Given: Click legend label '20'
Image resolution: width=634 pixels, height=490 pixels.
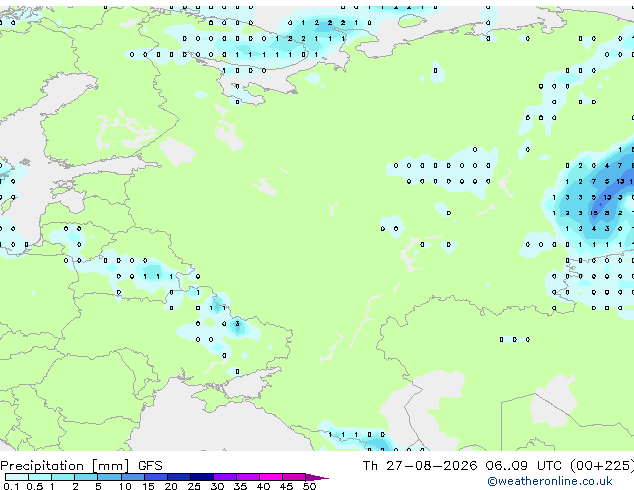Looking at the screenshot, I should (x=171, y=486).
